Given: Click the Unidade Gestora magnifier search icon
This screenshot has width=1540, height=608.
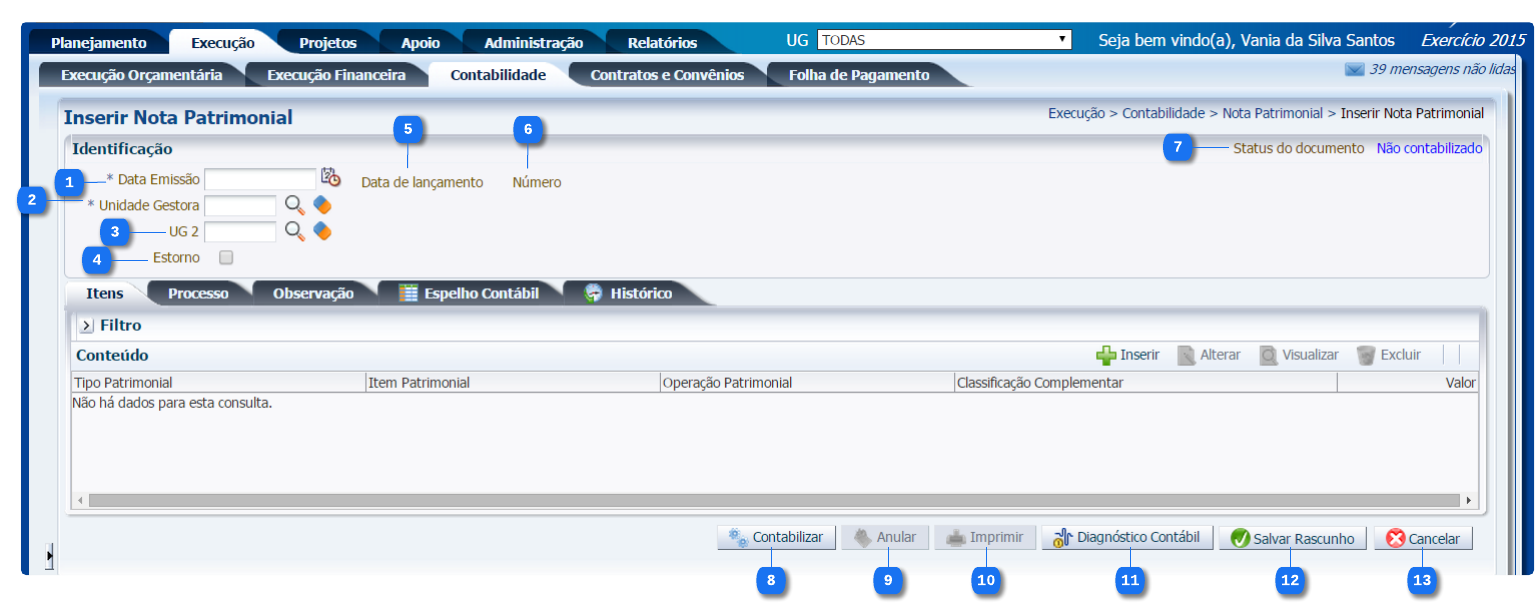Looking at the screenshot, I should (x=294, y=205).
